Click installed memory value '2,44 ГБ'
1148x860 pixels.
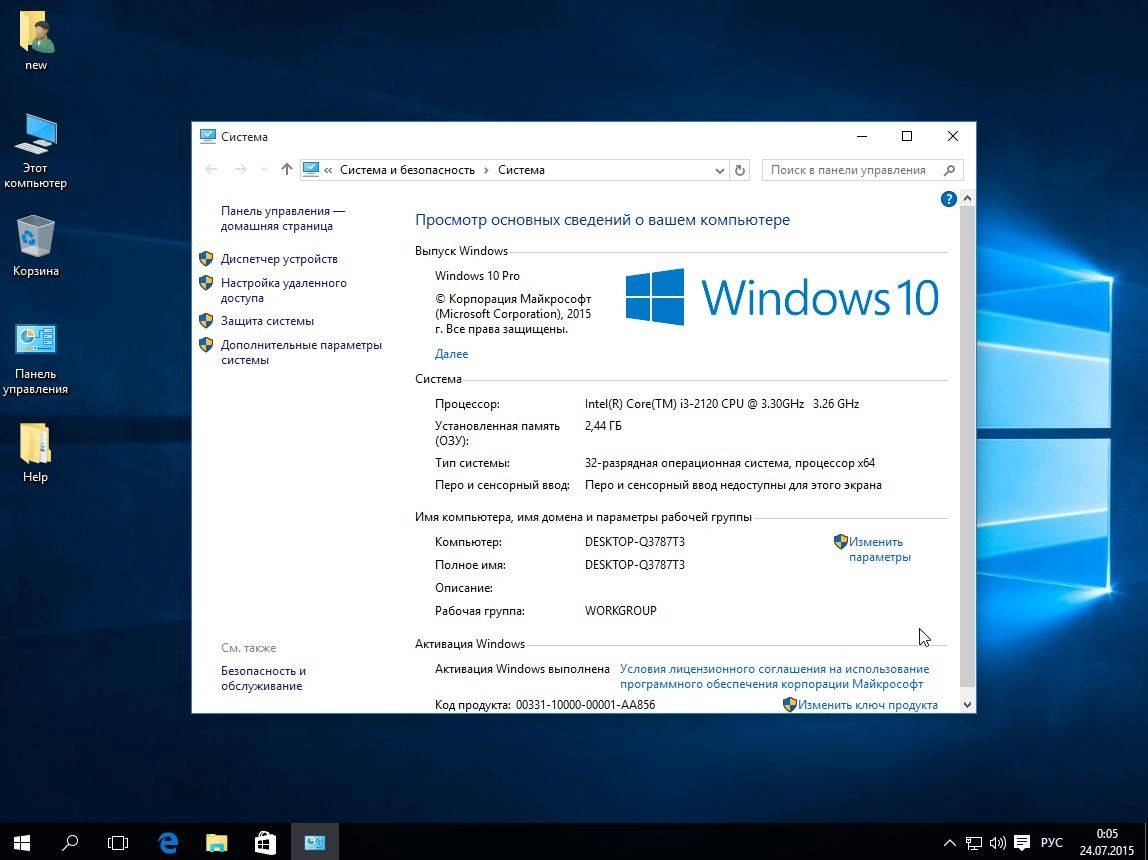pyautogui.click(x=603, y=426)
